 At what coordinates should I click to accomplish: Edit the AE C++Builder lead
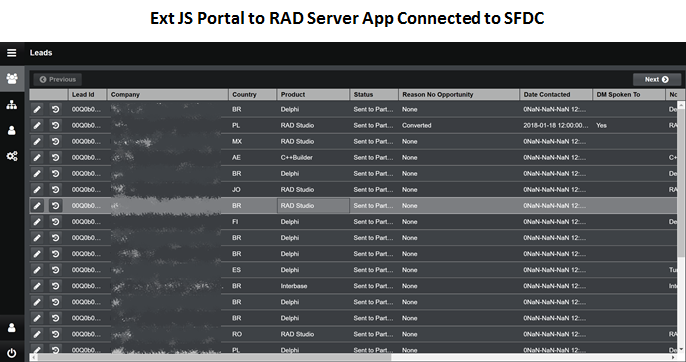pyautogui.click(x=37, y=158)
